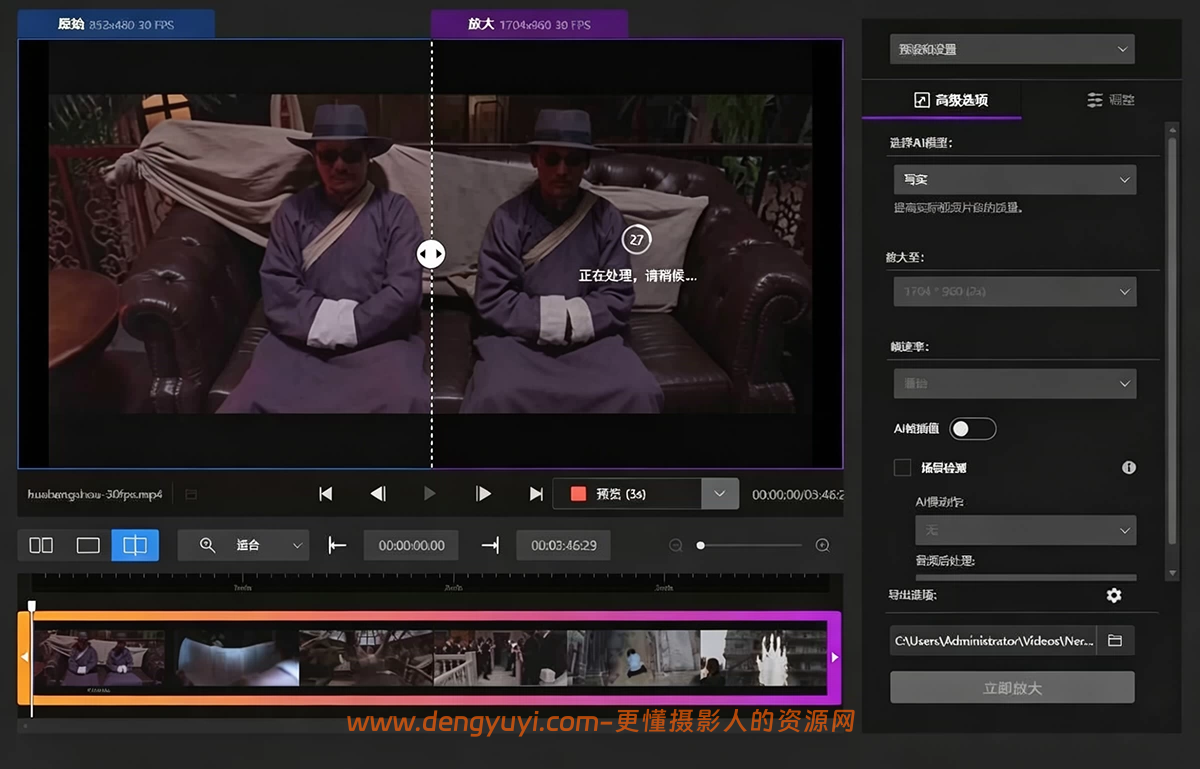Viewport: 1200px width, 769px height.
Task: Browse output folder icon
Action: click(1115, 640)
